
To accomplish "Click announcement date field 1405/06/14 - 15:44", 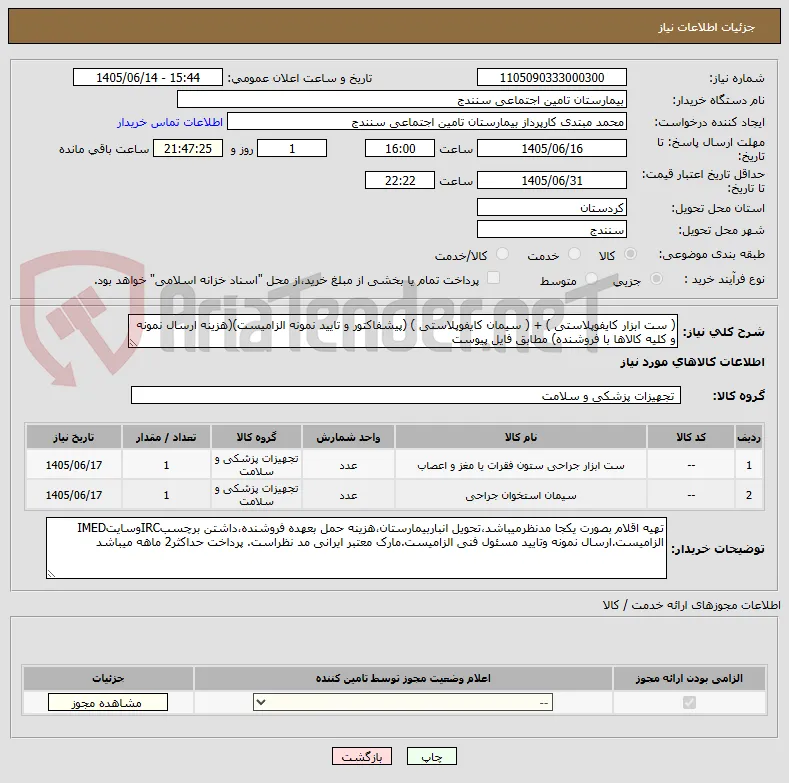I will (148, 77).
